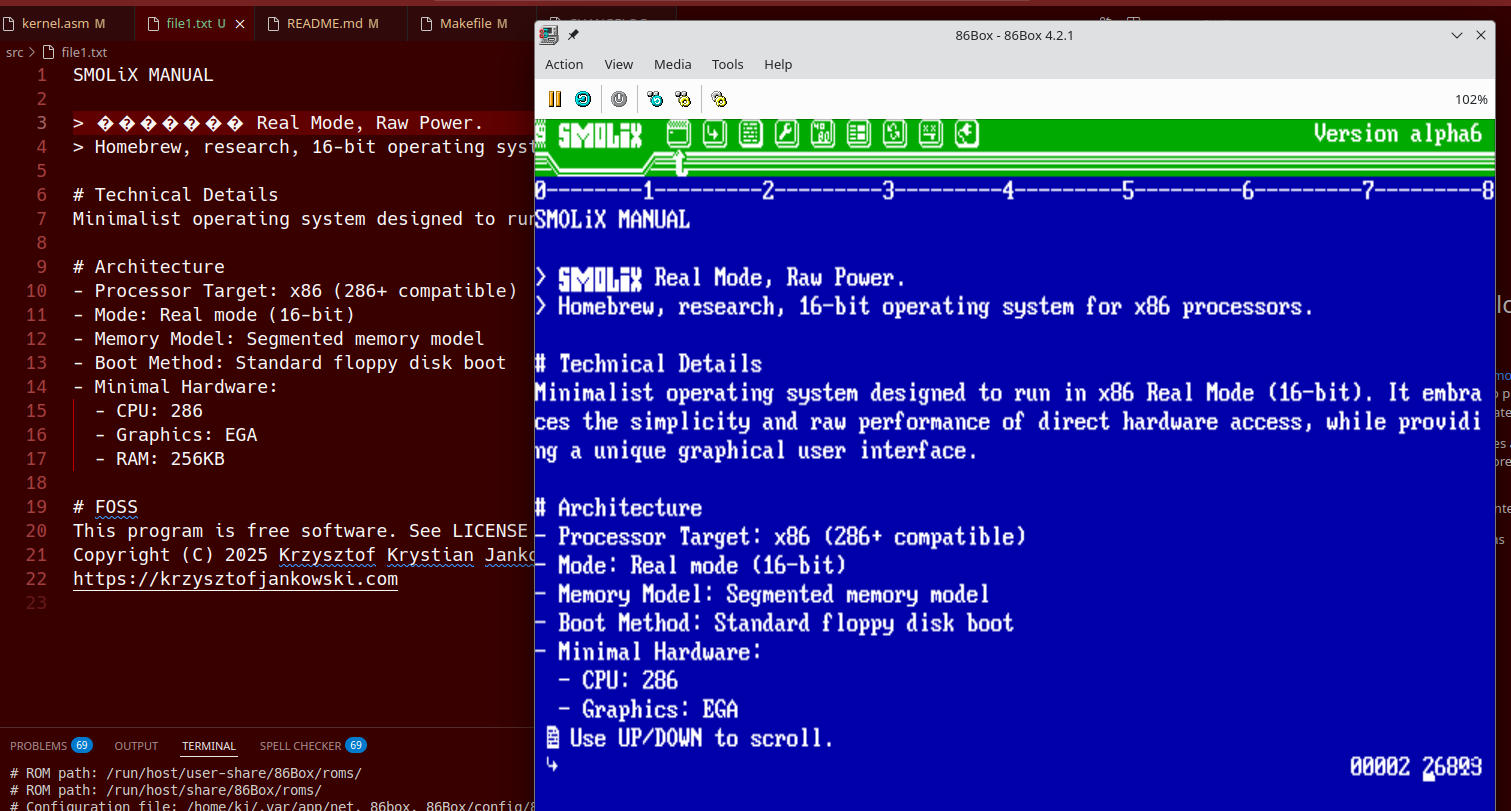Click "Version alpha6" text in SMOLiX header
The width and height of the screenshot is (1511, 811).
1398,134
